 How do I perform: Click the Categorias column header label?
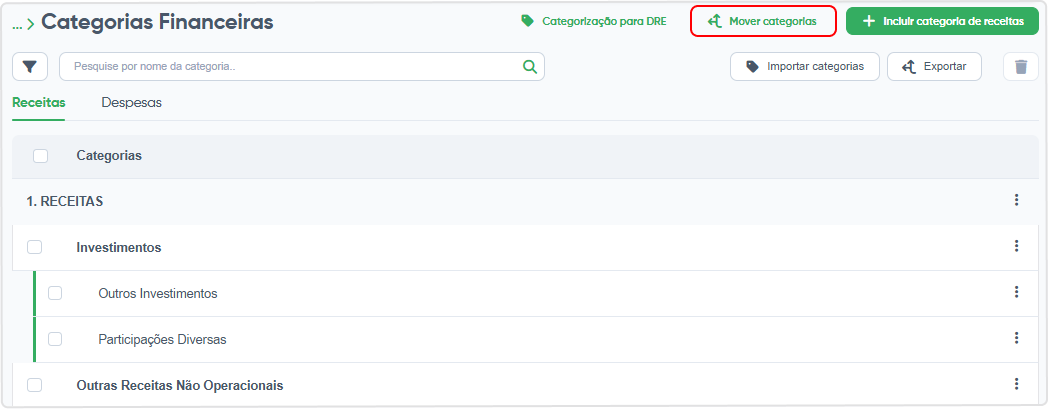[109, 156]
